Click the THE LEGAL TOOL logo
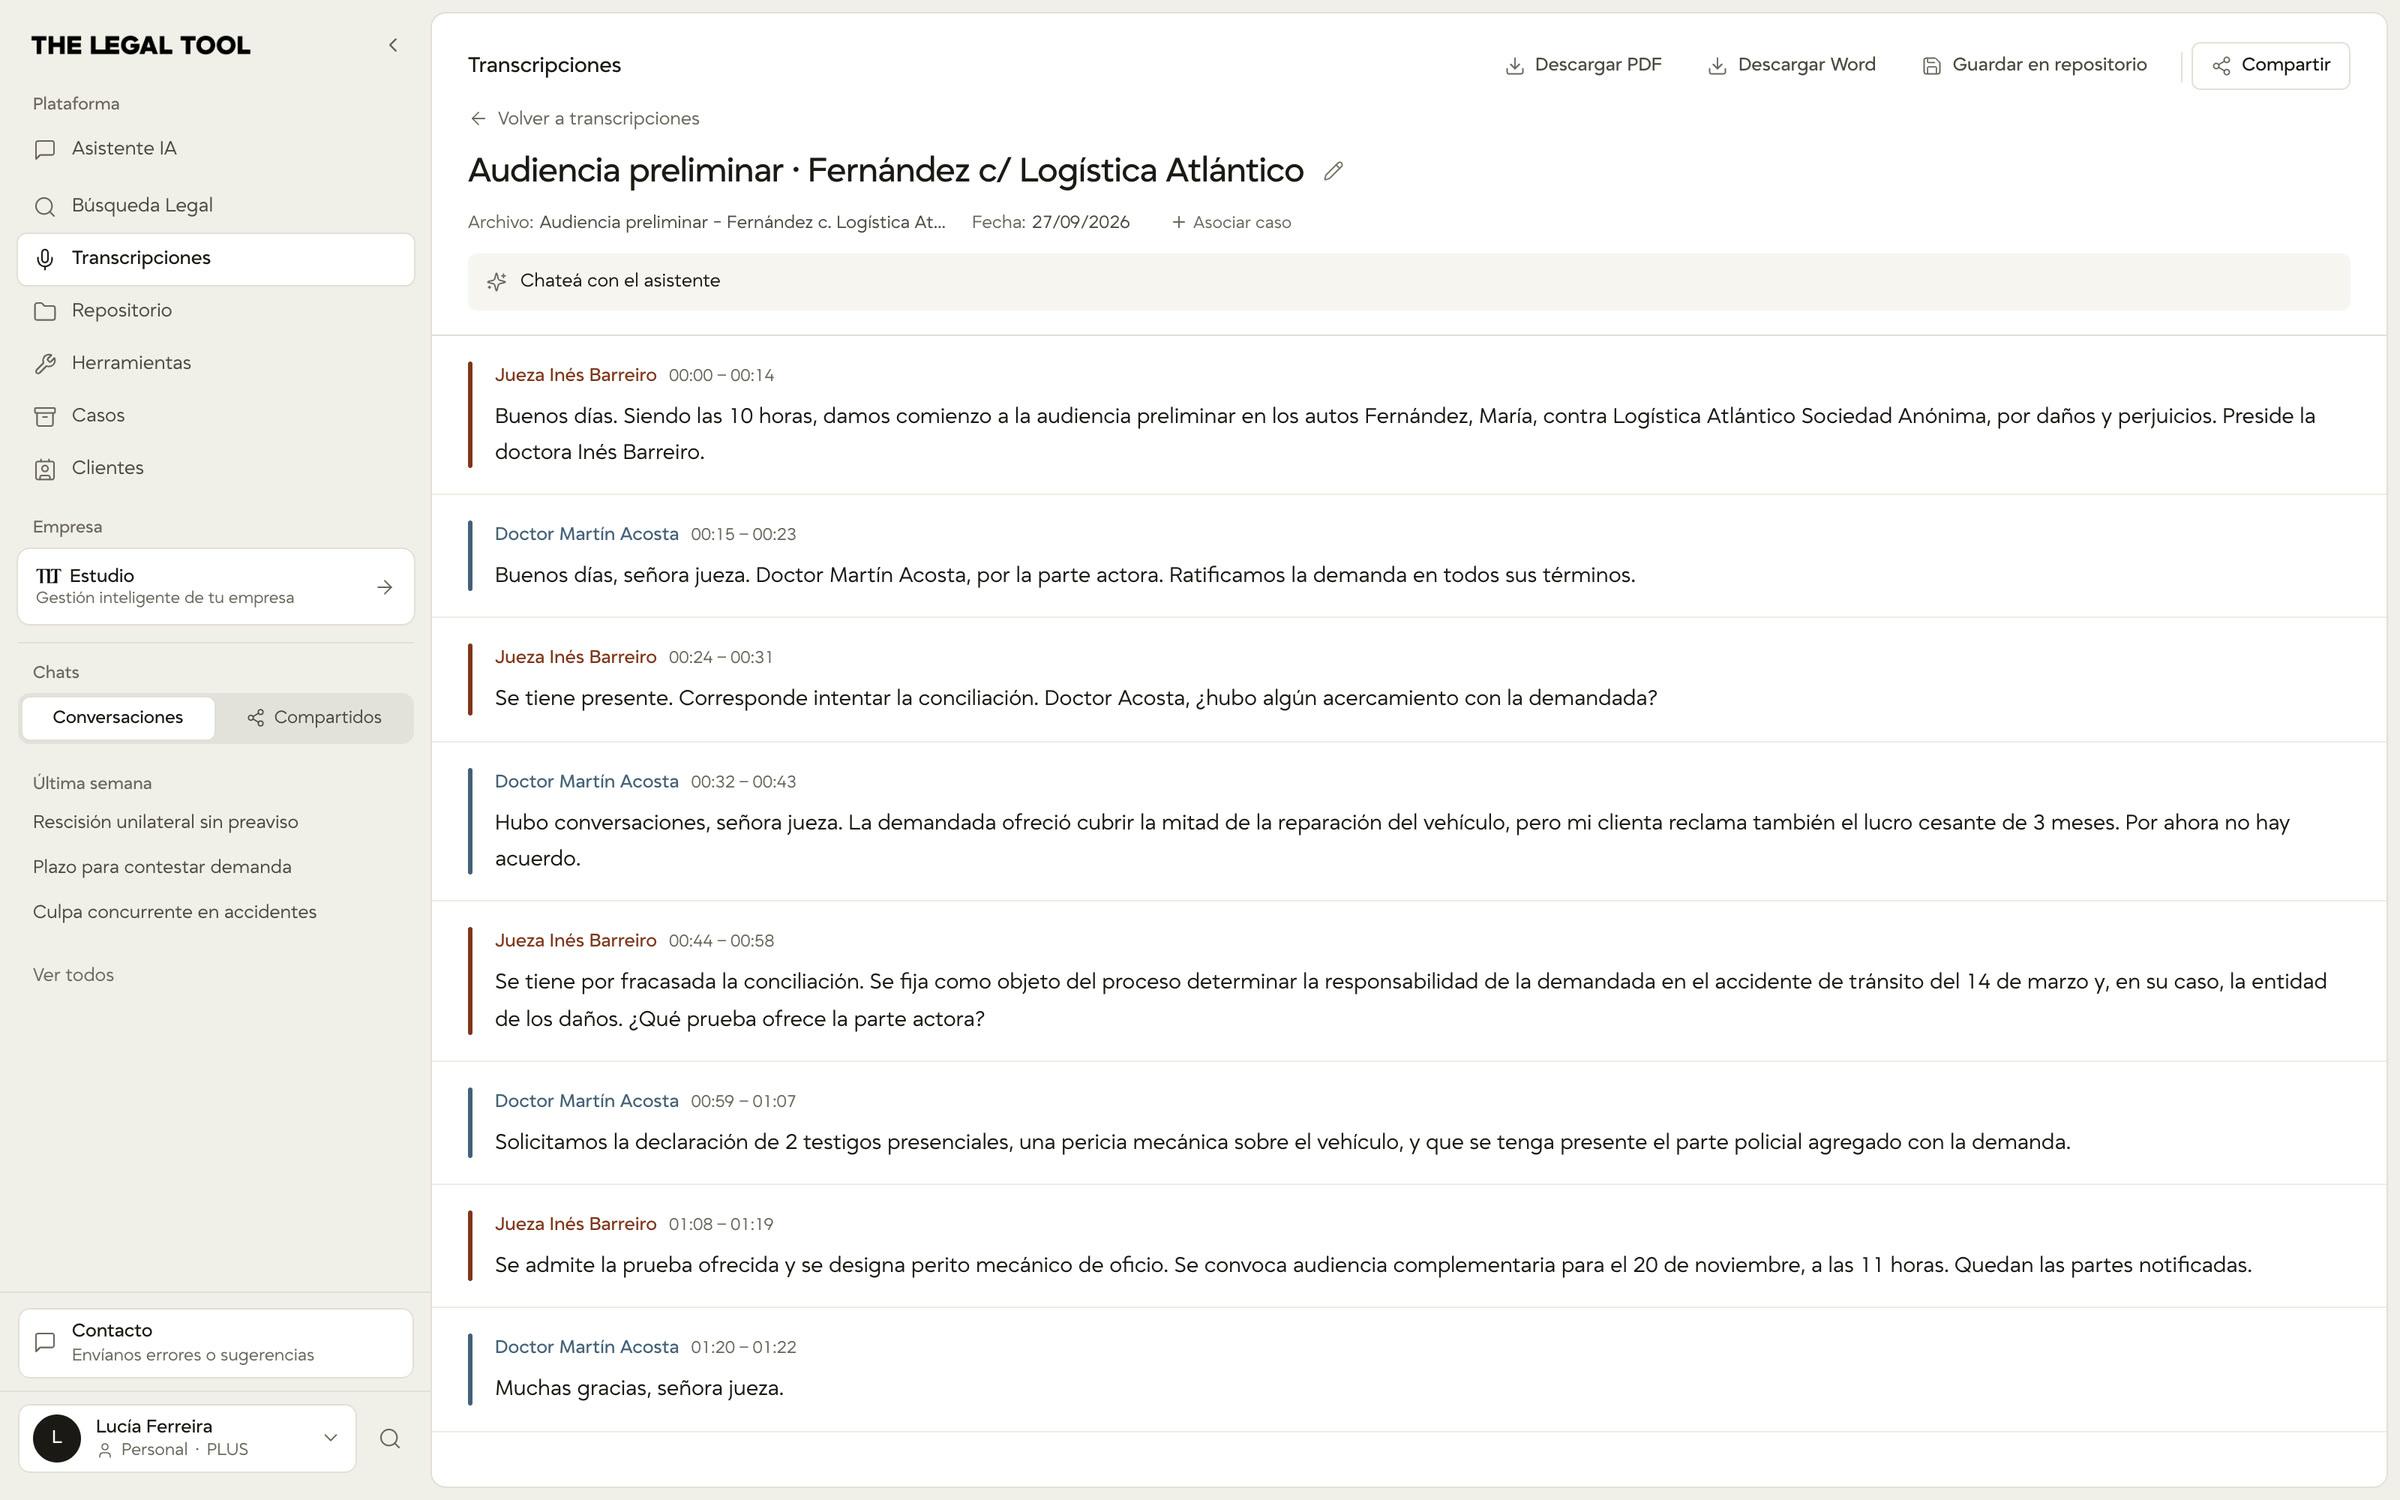2400x1500 pixels. [141, 45]
